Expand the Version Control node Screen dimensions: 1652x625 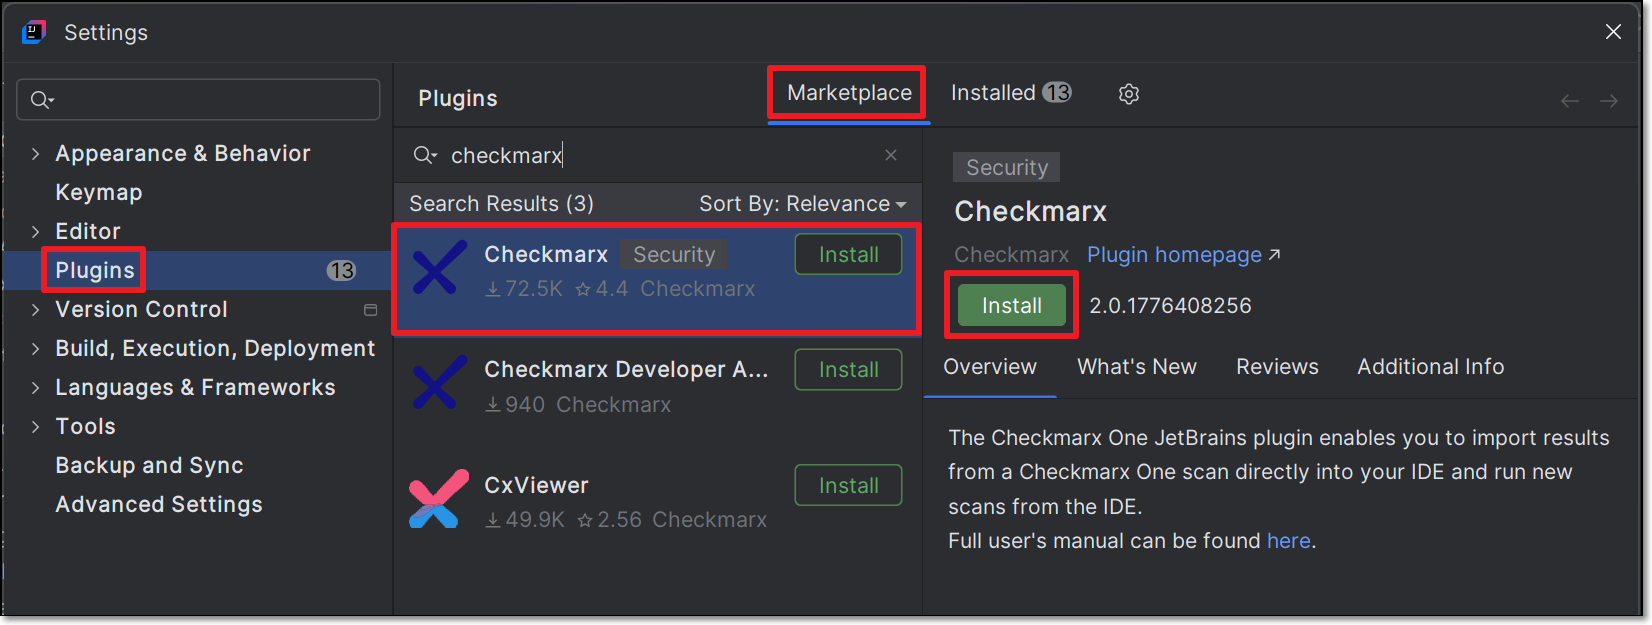(35, 310)
